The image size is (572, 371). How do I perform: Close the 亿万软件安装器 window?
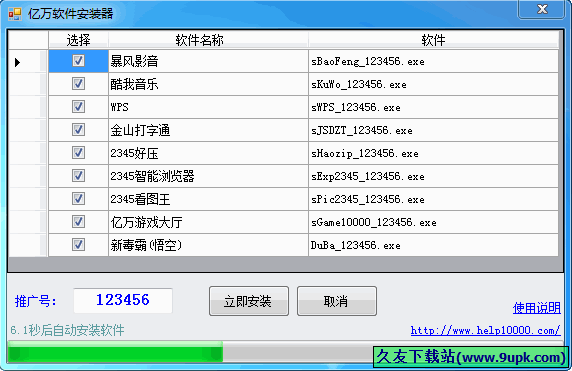pos(542,9)
